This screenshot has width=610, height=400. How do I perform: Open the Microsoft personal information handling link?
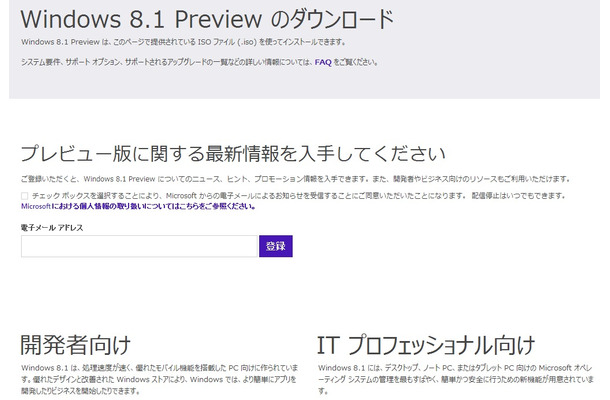[138, 206]
